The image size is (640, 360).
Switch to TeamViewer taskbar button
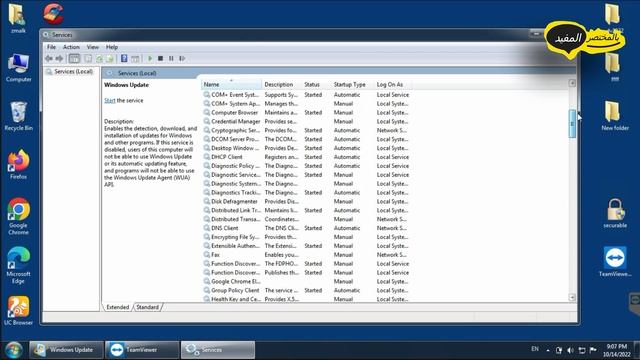tap(142, 350)
